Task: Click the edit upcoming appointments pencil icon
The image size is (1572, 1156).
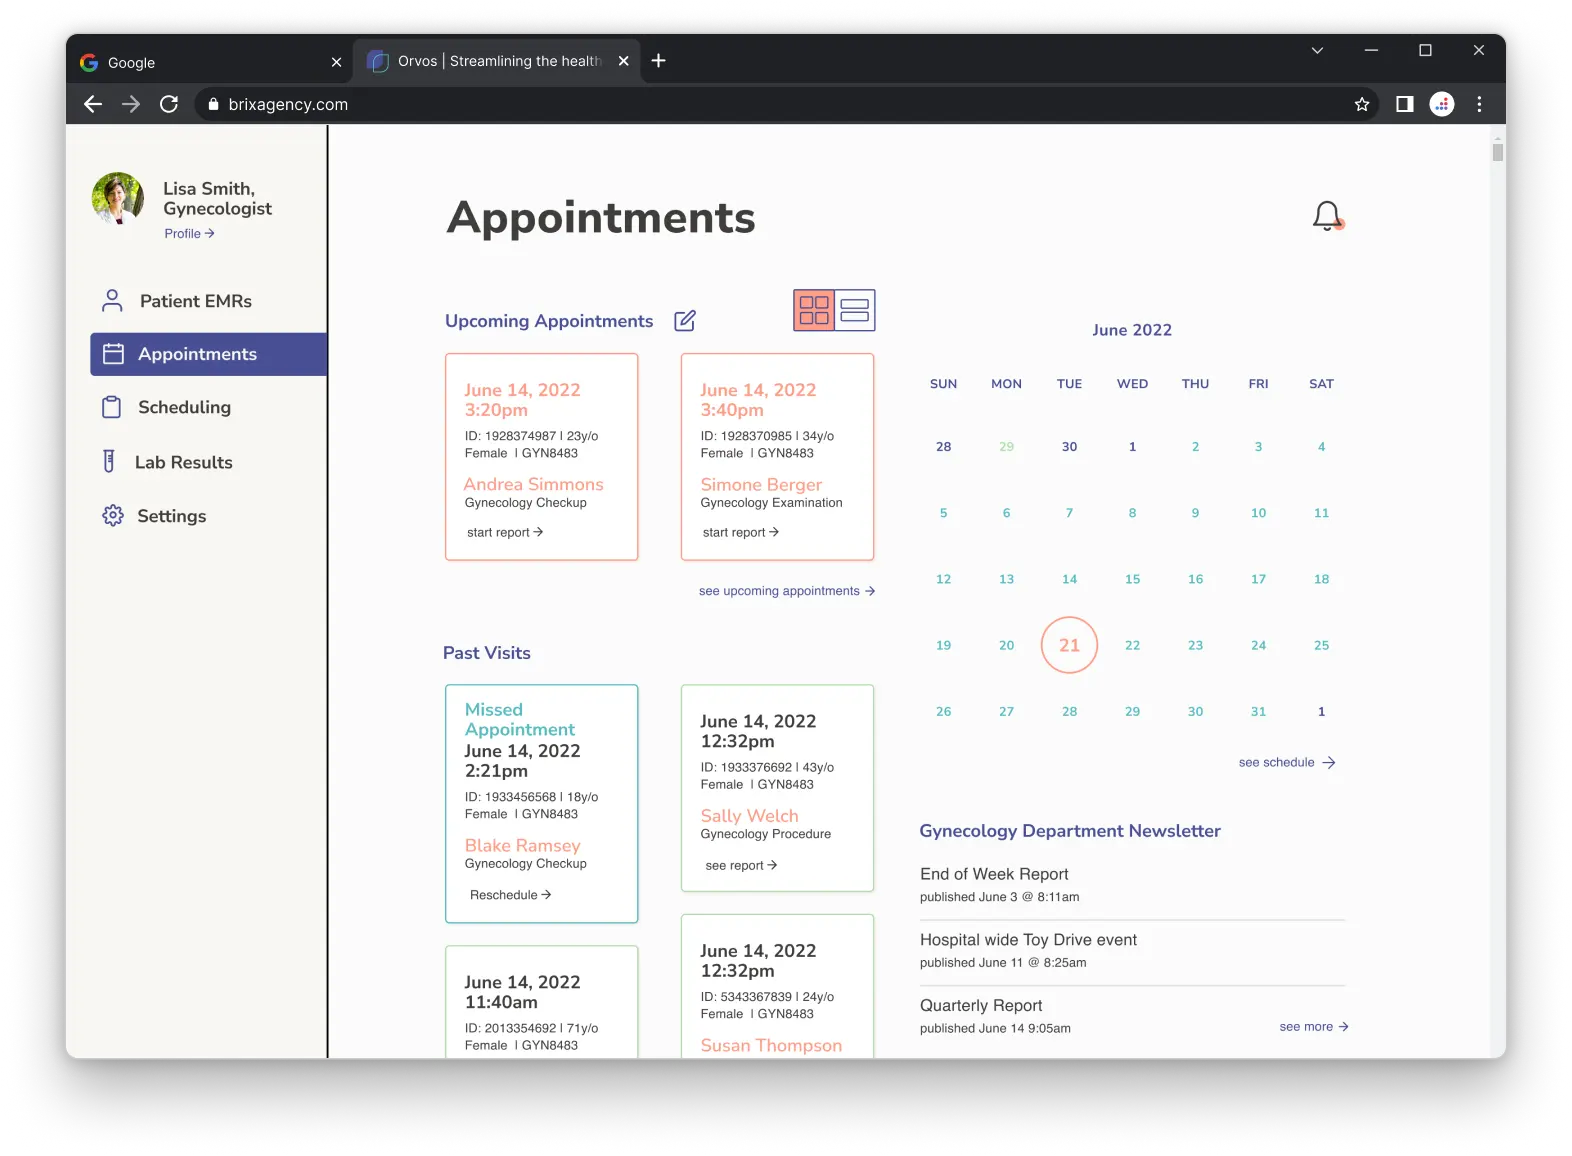Action: coord(685,321)
